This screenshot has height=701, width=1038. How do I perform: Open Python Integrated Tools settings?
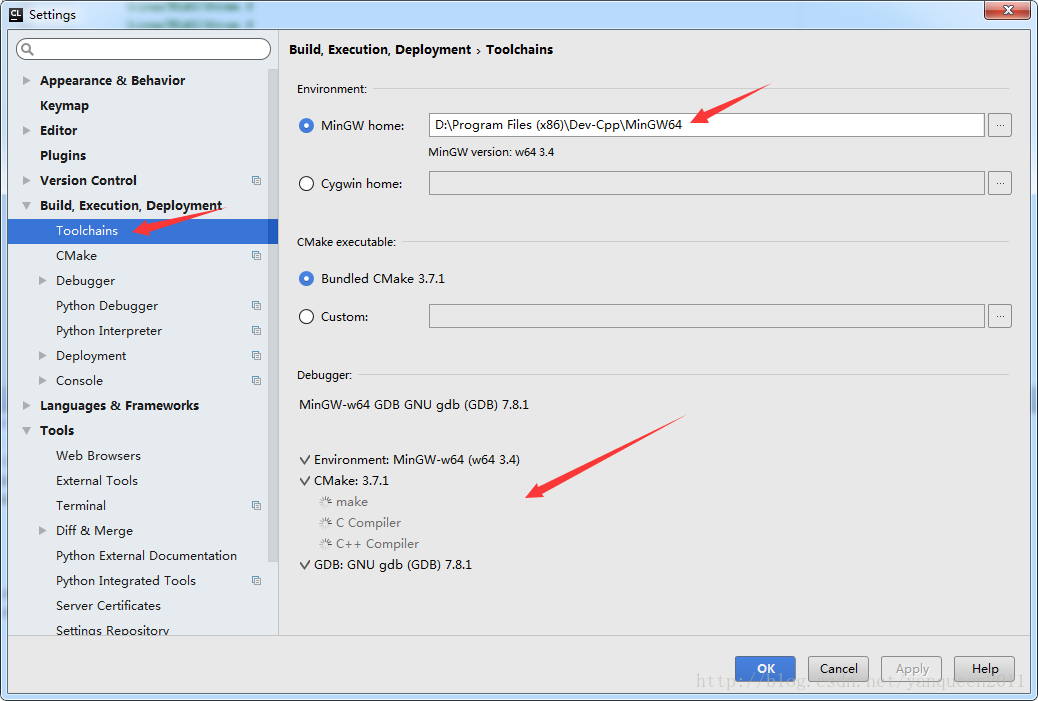[126, 581]
